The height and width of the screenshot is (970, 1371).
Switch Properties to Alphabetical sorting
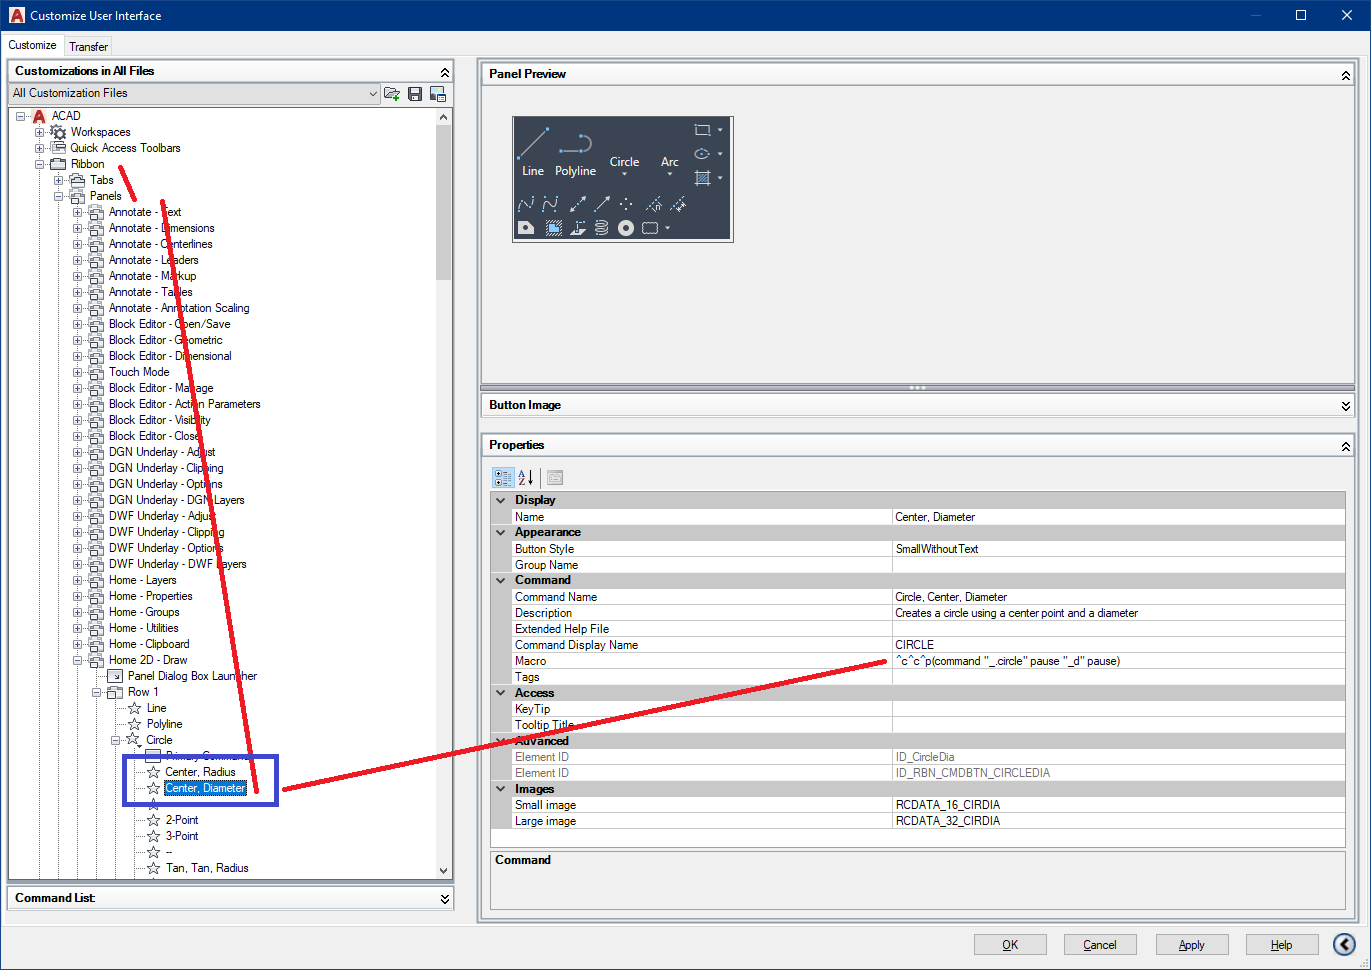pos(522,477)
